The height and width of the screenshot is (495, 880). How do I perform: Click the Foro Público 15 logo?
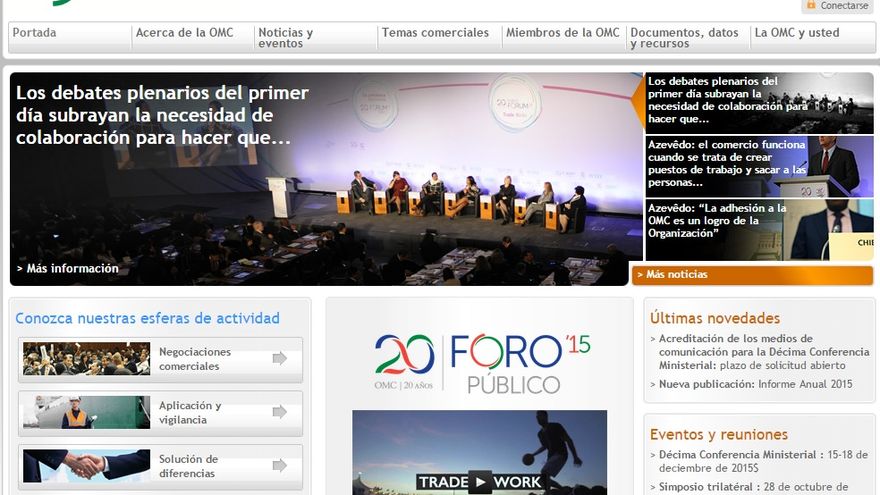click(480, 362)
